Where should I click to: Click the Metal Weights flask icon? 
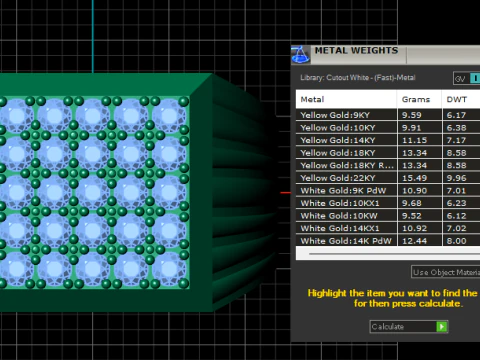pyautogui.click(x=300, y=55)
